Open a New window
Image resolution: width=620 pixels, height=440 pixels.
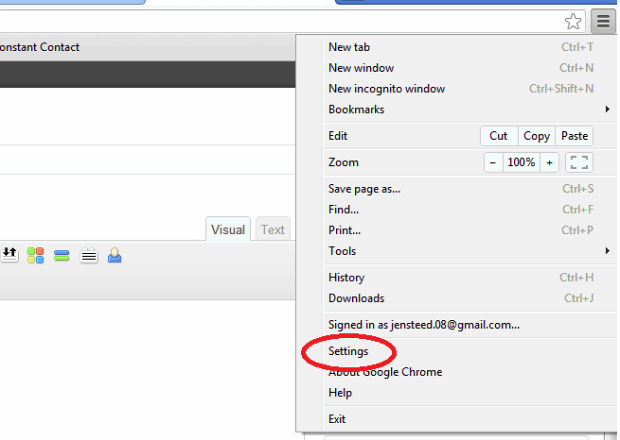point(470,68)
